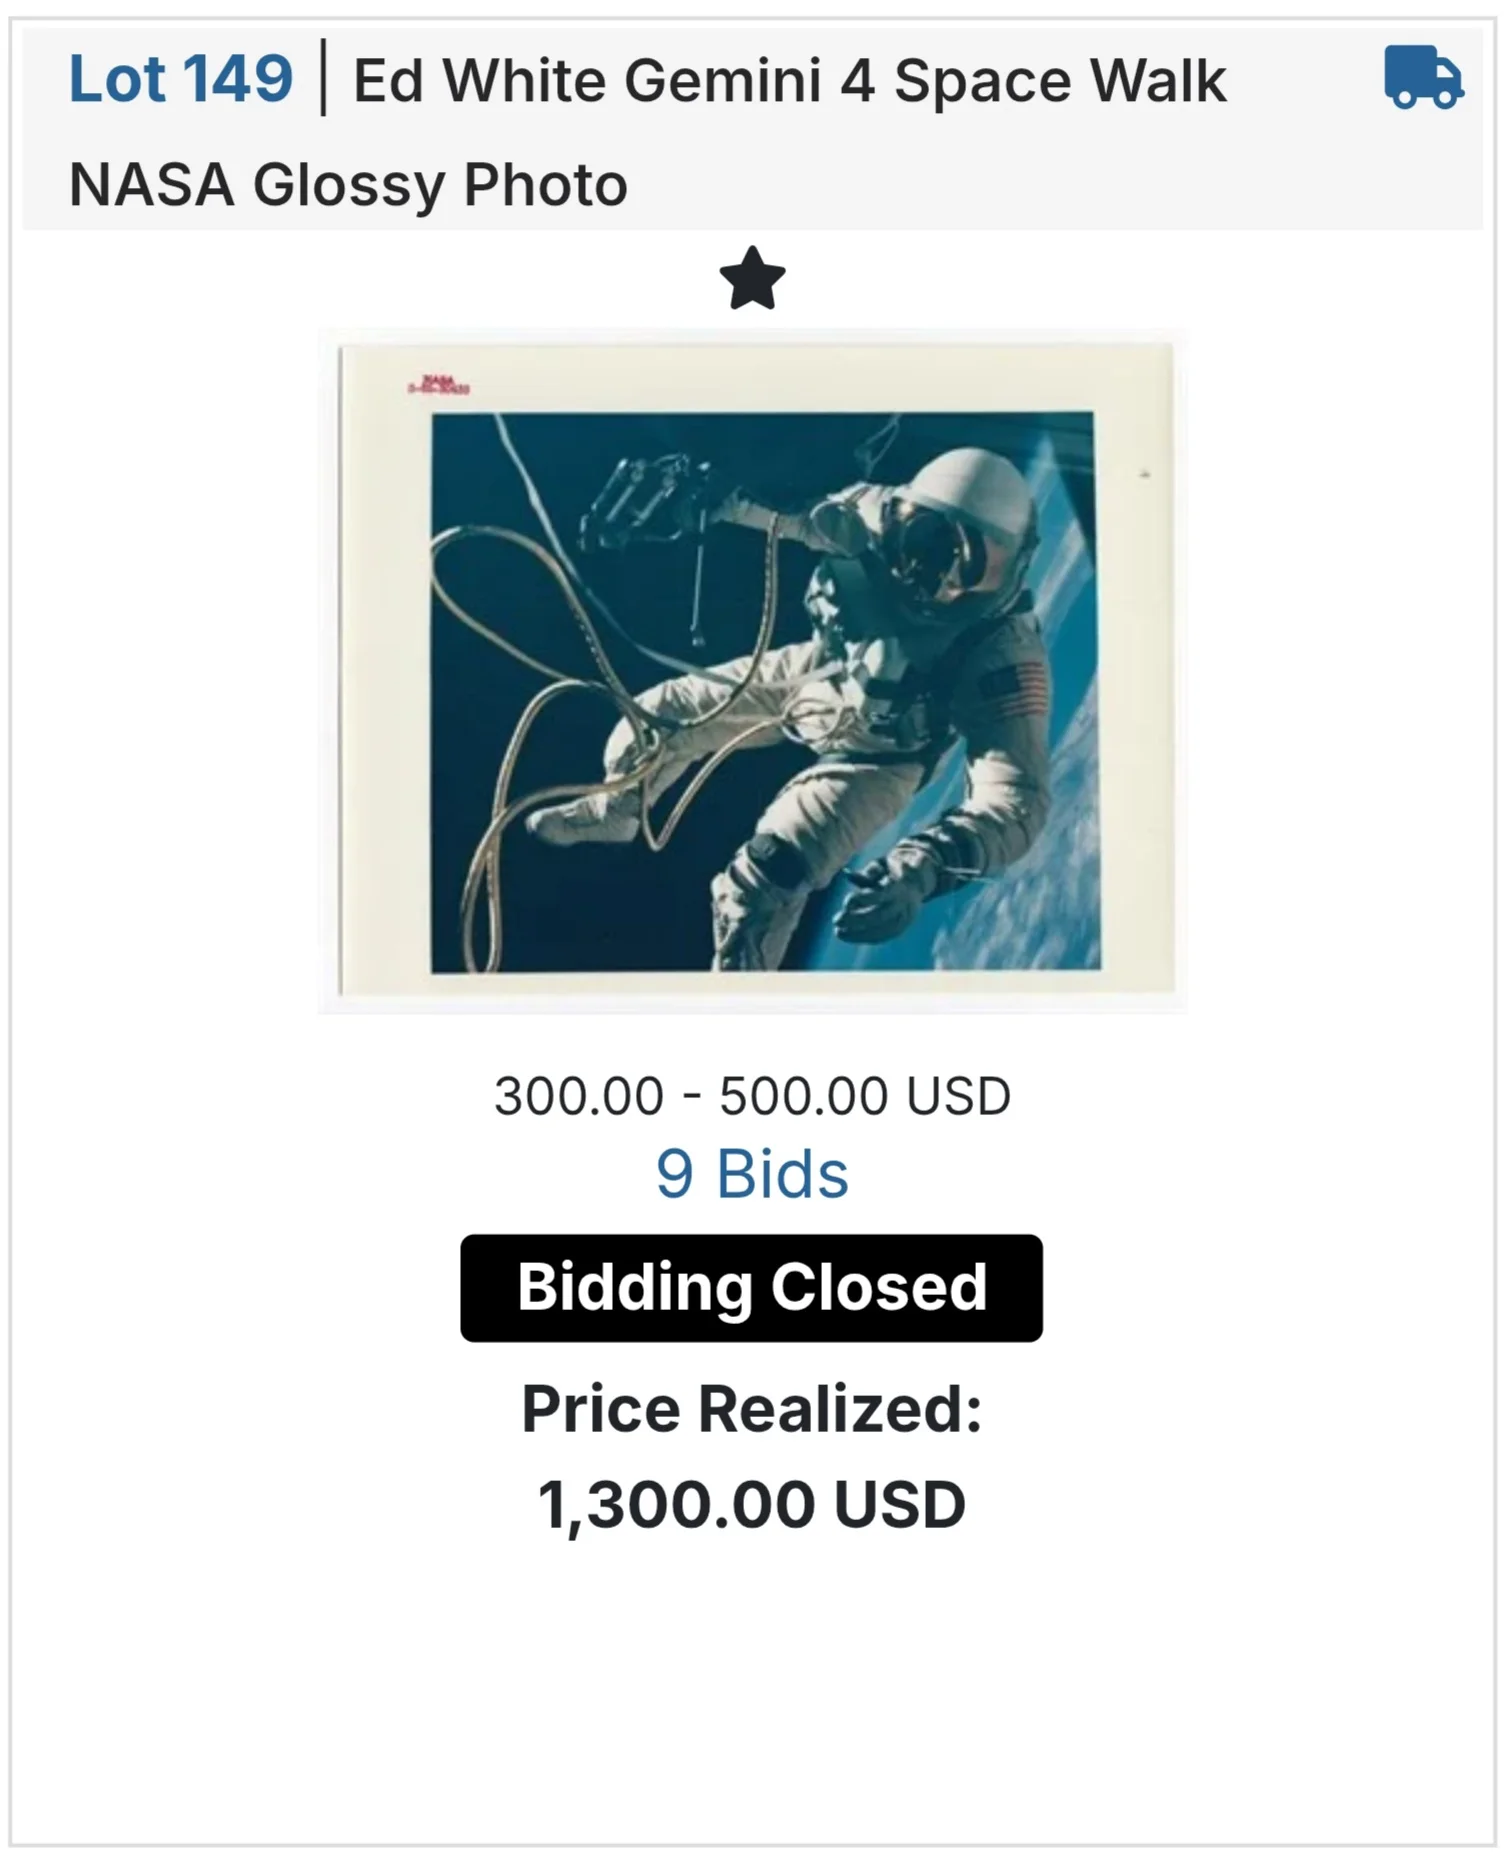Image resolution: width=1511 pixels, height=1867 pixels.
Task: Click the 300.00 - 500.00 USD estimate
Action: coord(752,1096)
